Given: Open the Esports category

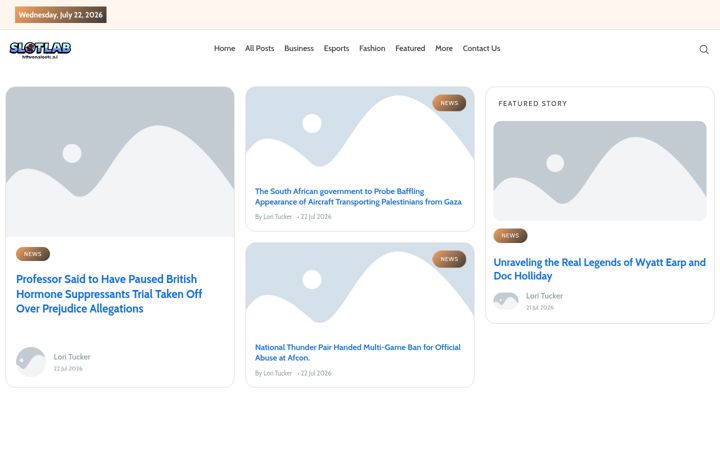Looking at the screenshot, I should coord(336,48).
